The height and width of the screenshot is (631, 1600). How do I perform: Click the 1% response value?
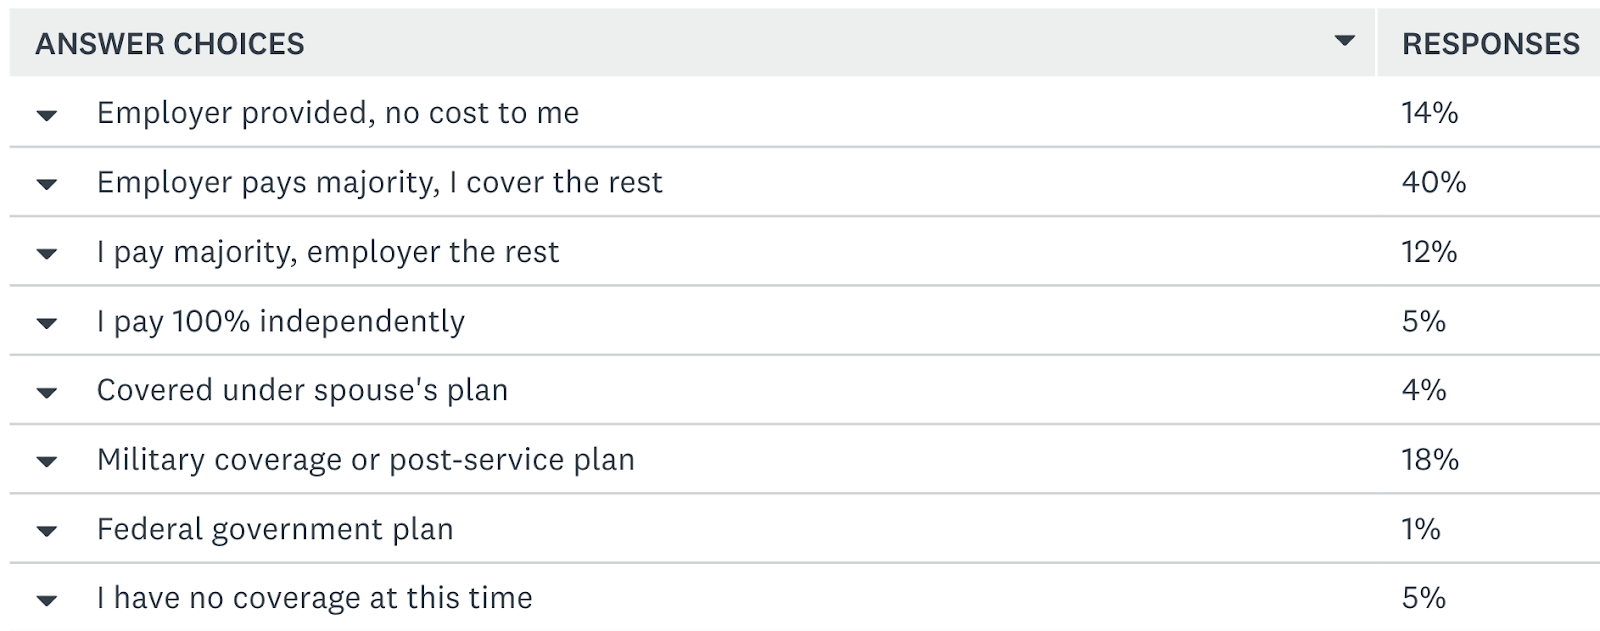pos(1421,528)
